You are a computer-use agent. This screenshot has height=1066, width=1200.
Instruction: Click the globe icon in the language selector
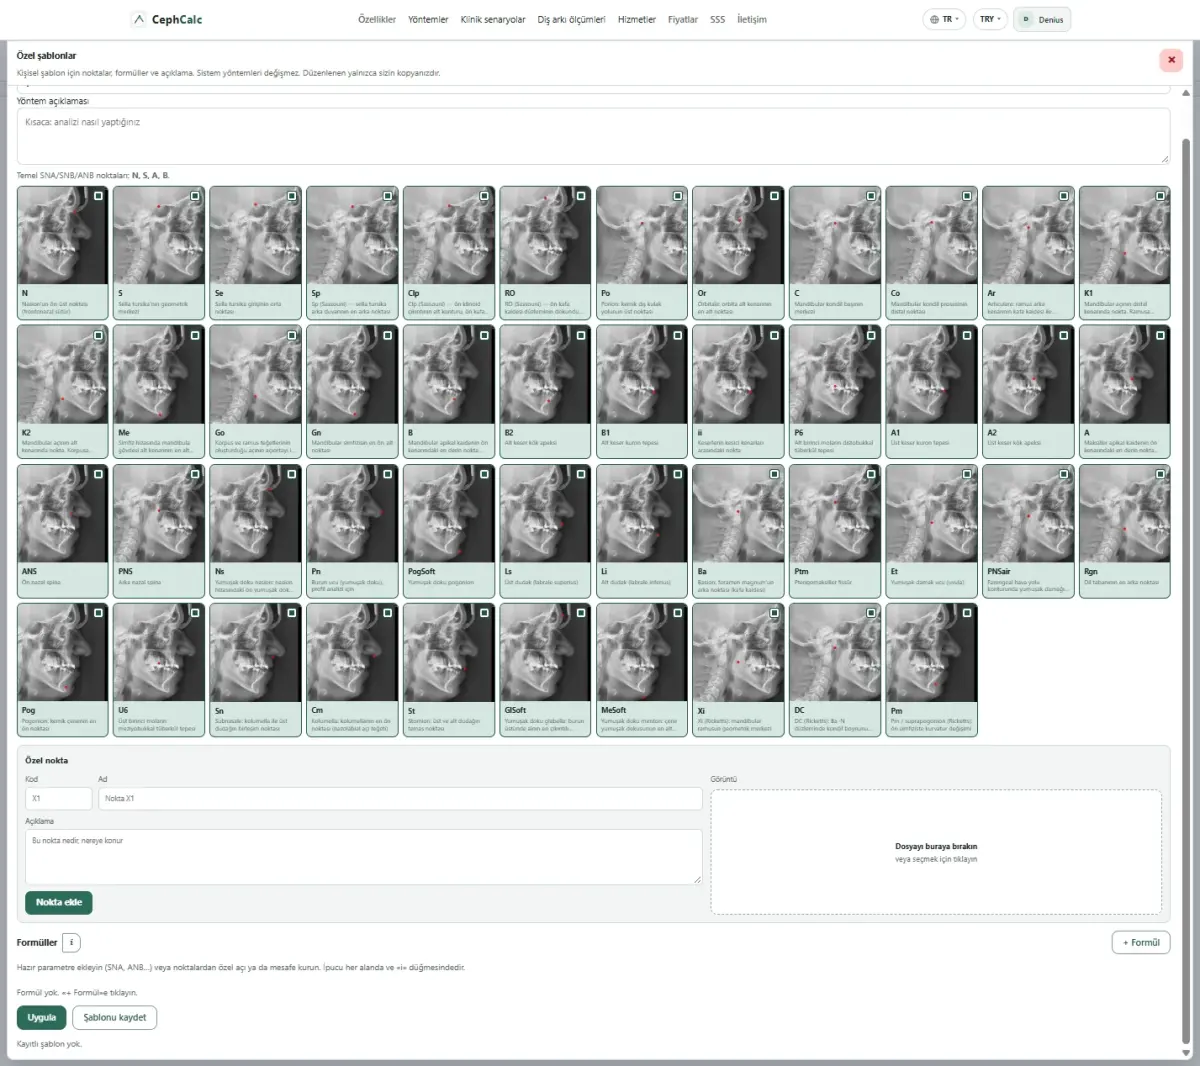pos(934,19)
